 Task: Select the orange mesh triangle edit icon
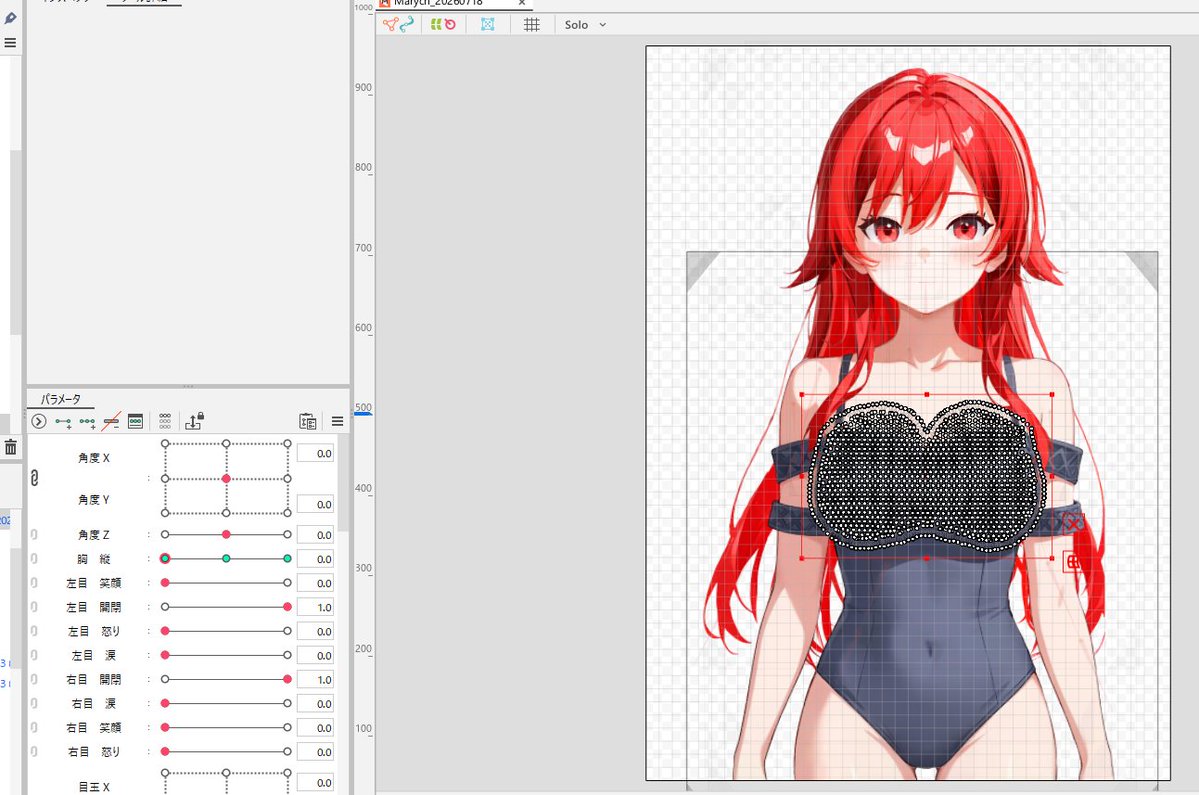(390, 24)
